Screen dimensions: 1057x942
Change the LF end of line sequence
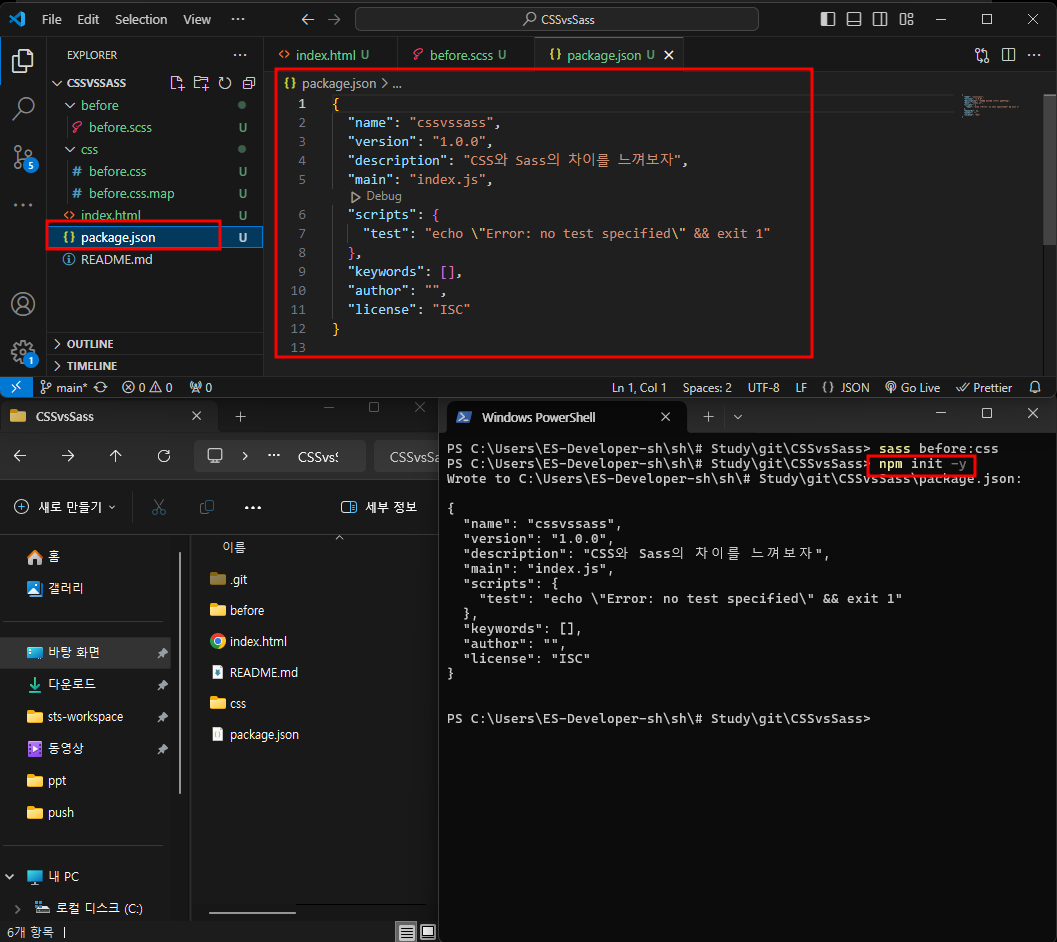801,387
